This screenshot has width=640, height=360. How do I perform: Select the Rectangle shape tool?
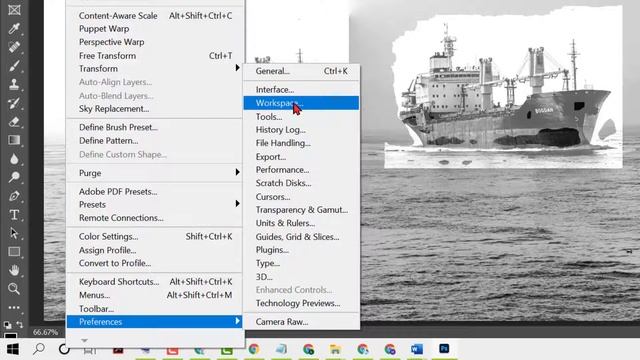[14, 252]
